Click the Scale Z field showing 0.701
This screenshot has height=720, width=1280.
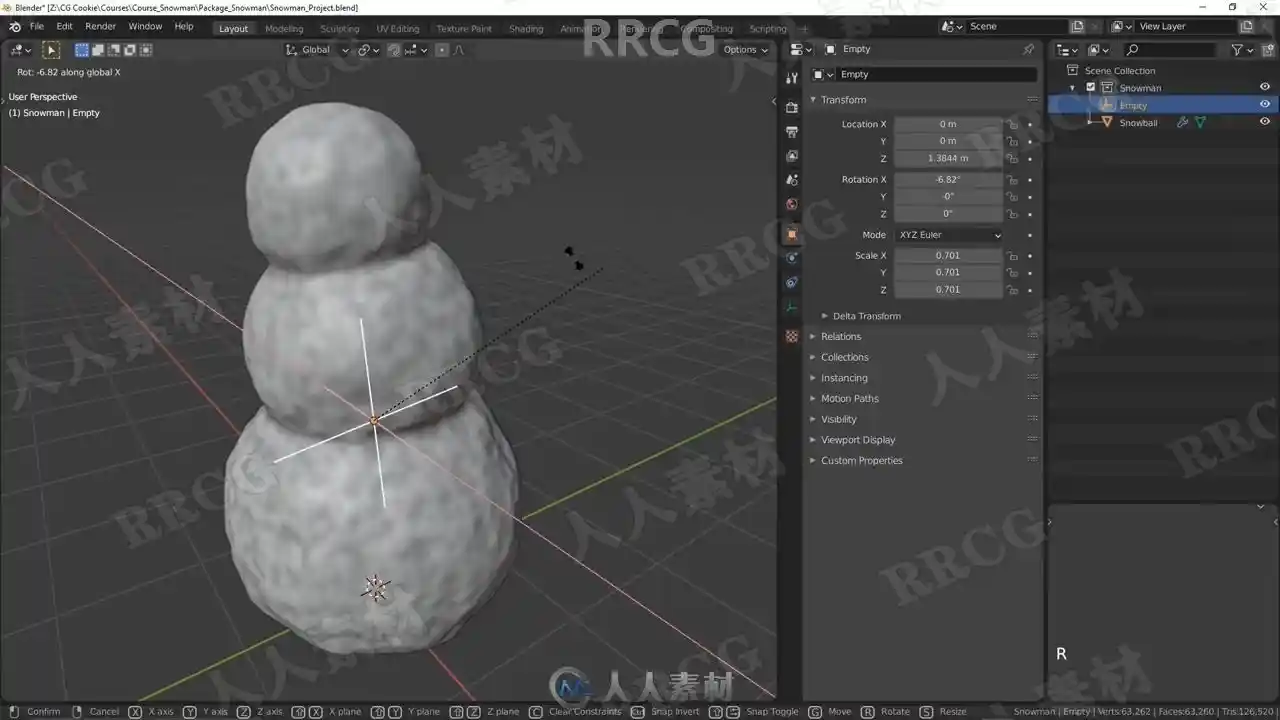tap(947, 290)
